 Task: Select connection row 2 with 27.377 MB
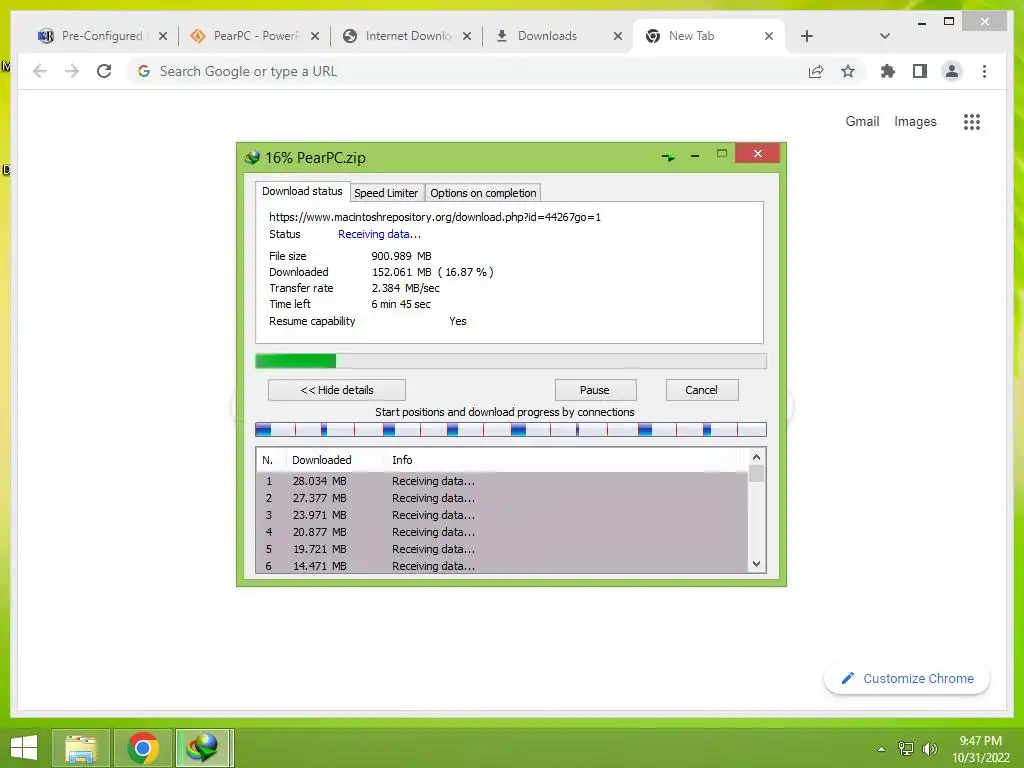click(x=502, y=498)
